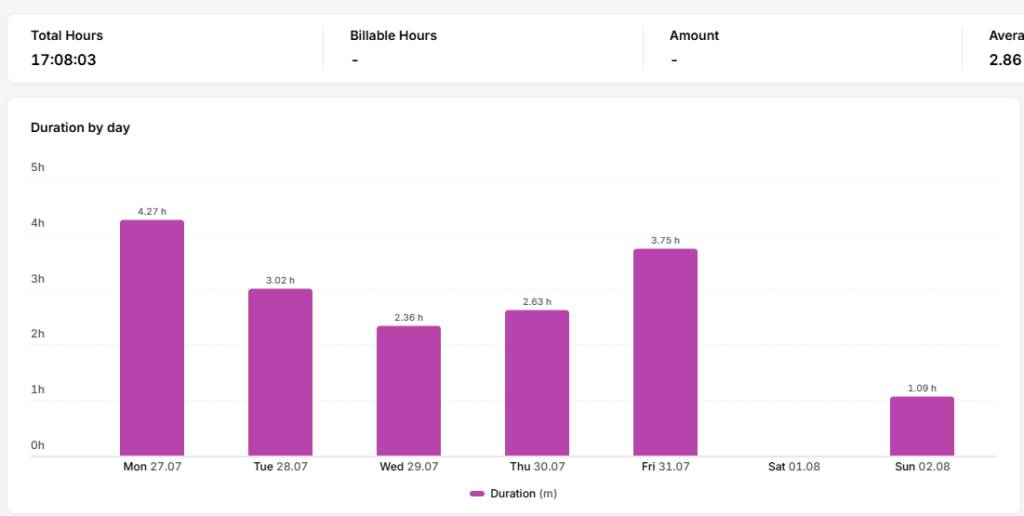
Task: Click the Duration by day heading
Action: click(x=80, y=128)
